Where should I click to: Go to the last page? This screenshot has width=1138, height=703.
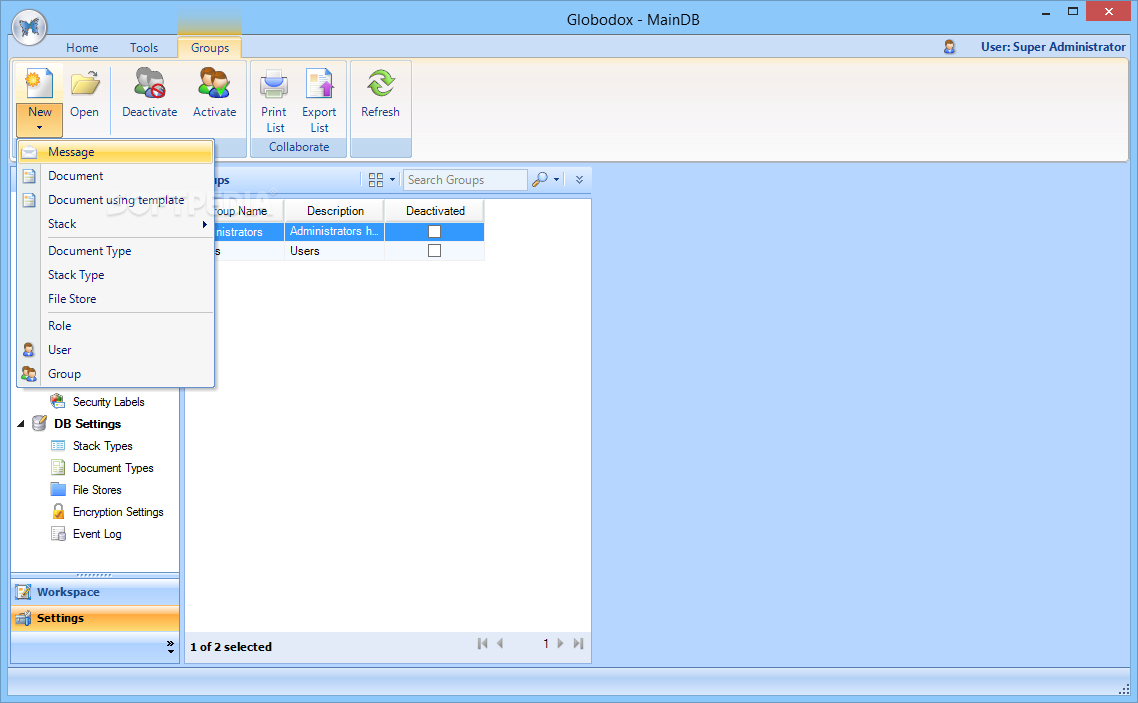click(x=578, y=644)
